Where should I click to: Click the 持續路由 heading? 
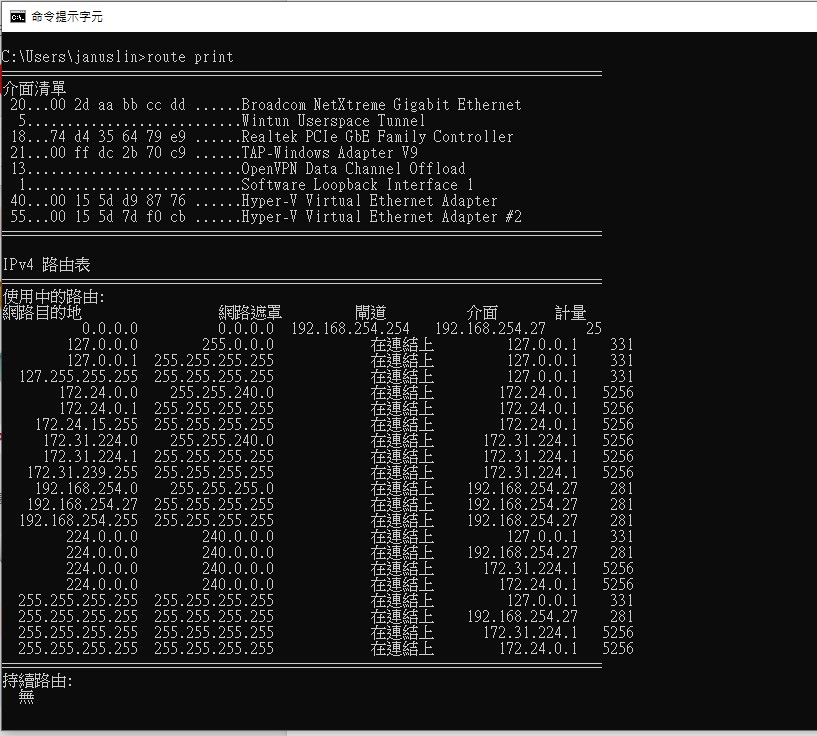(37, 681)
